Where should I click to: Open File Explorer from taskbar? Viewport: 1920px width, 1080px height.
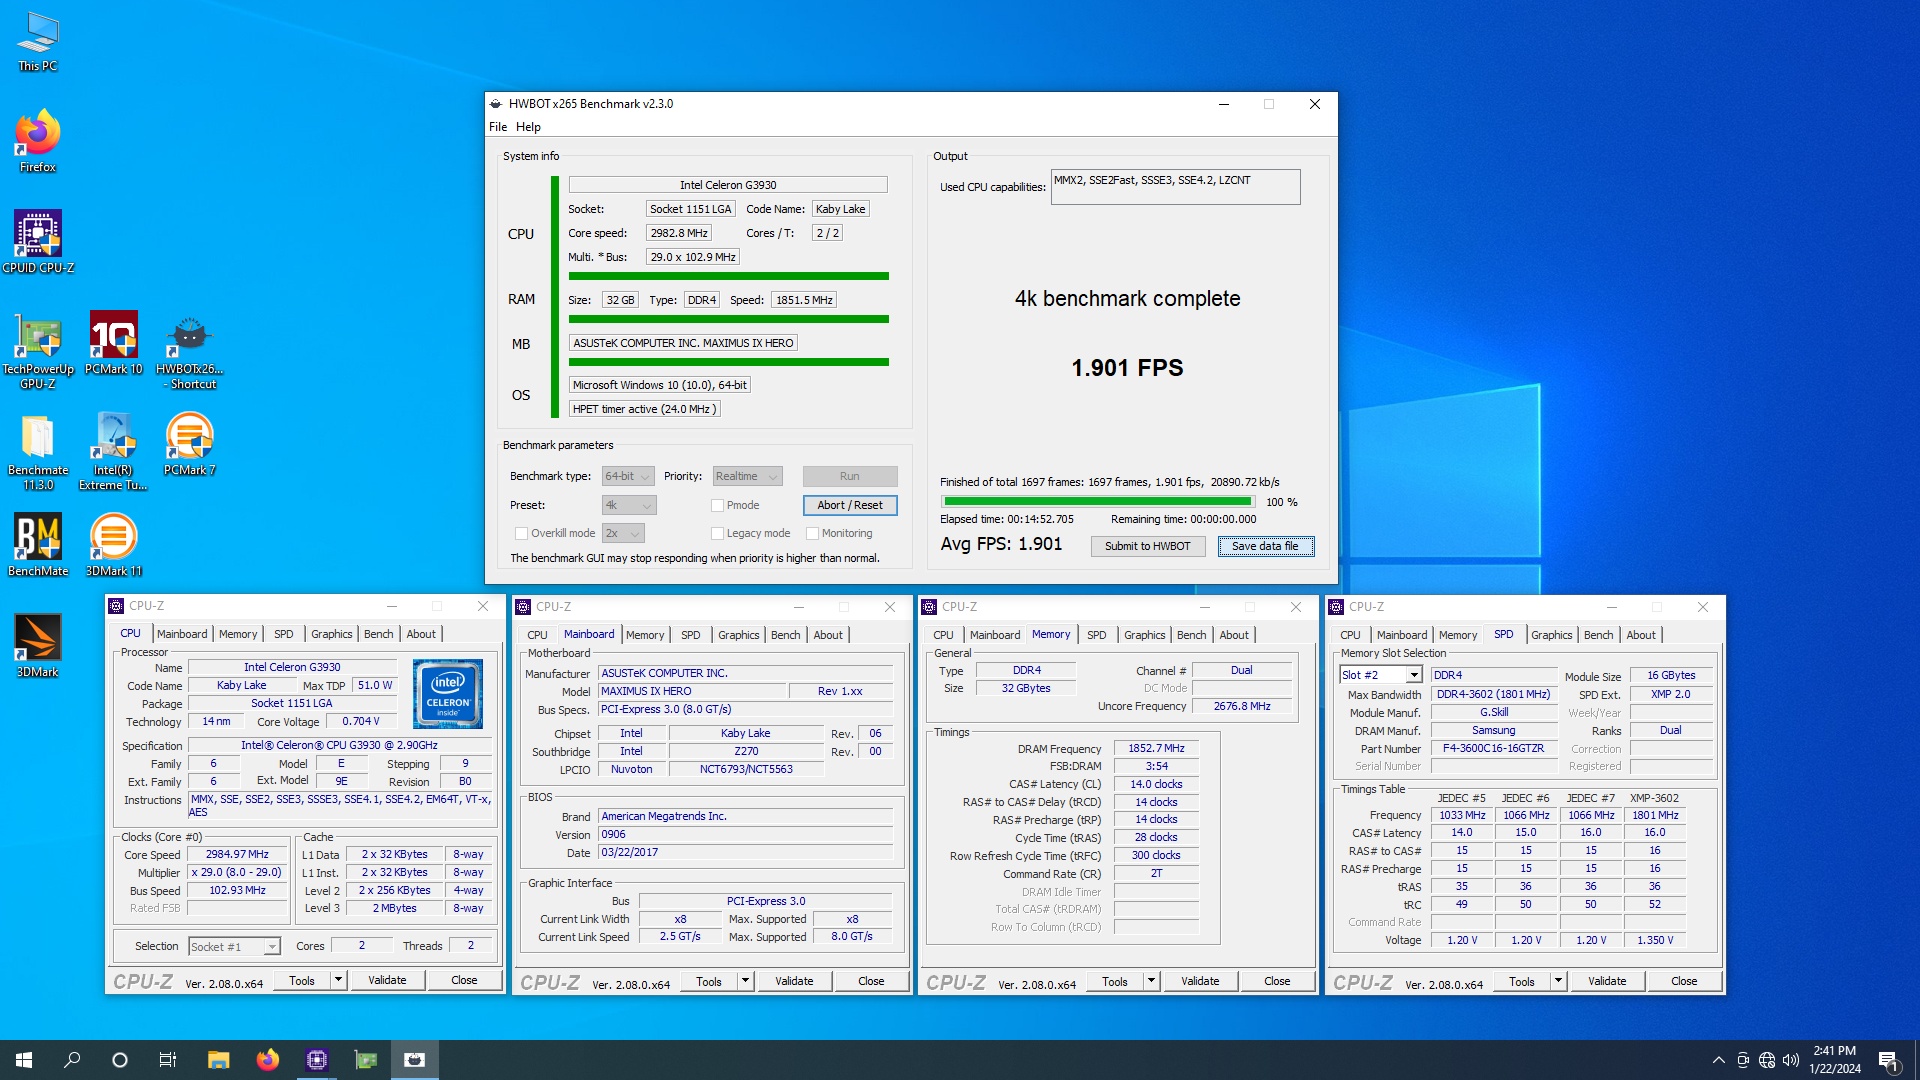pos(218,1060)
